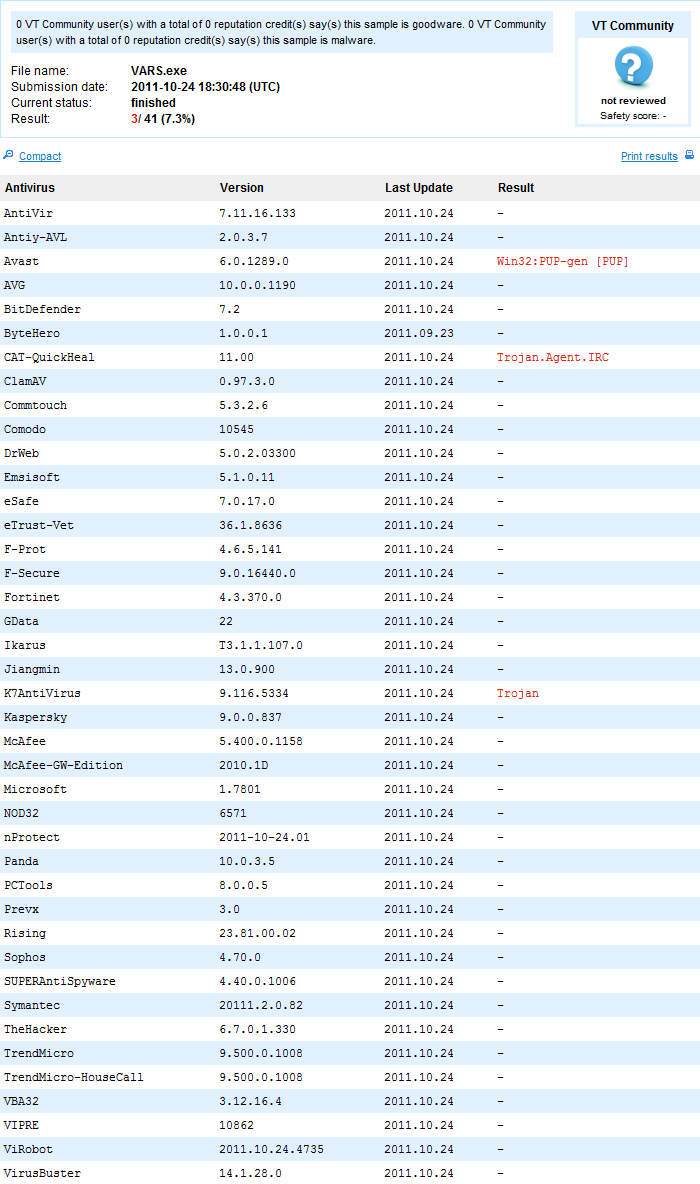Click Ikarus version T3.1.1.107.0

coord(261,646)
